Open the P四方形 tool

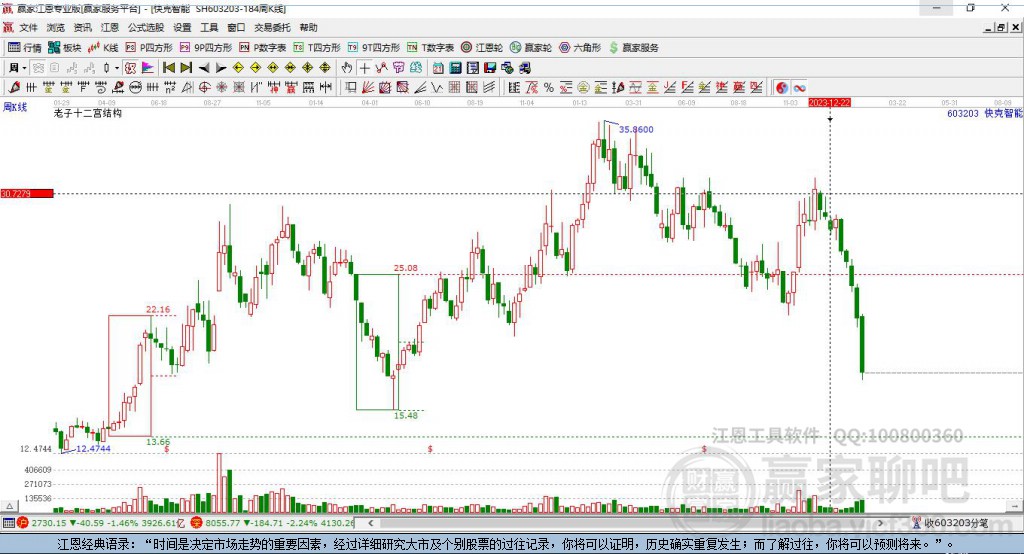click(x=149, y=48)
